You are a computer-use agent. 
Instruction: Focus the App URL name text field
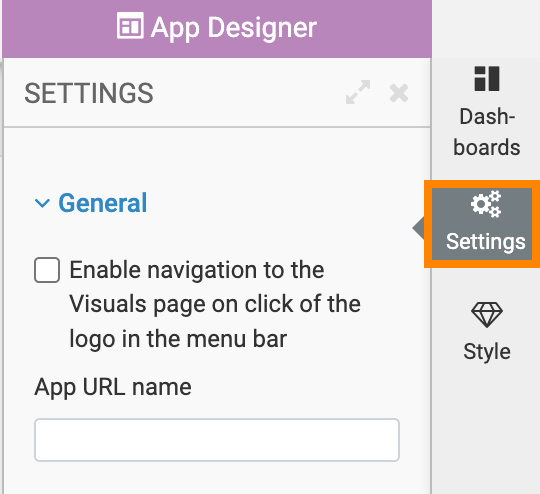coord(217,440)
